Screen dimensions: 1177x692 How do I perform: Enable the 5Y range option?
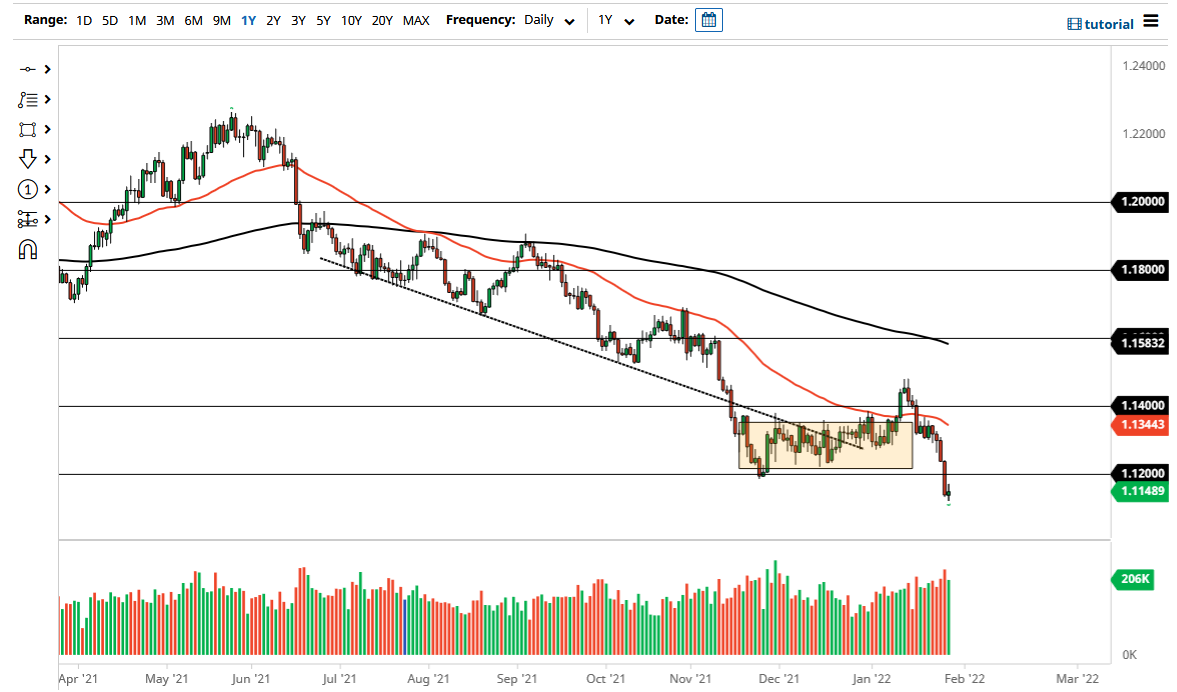click(x=322, y=20)
